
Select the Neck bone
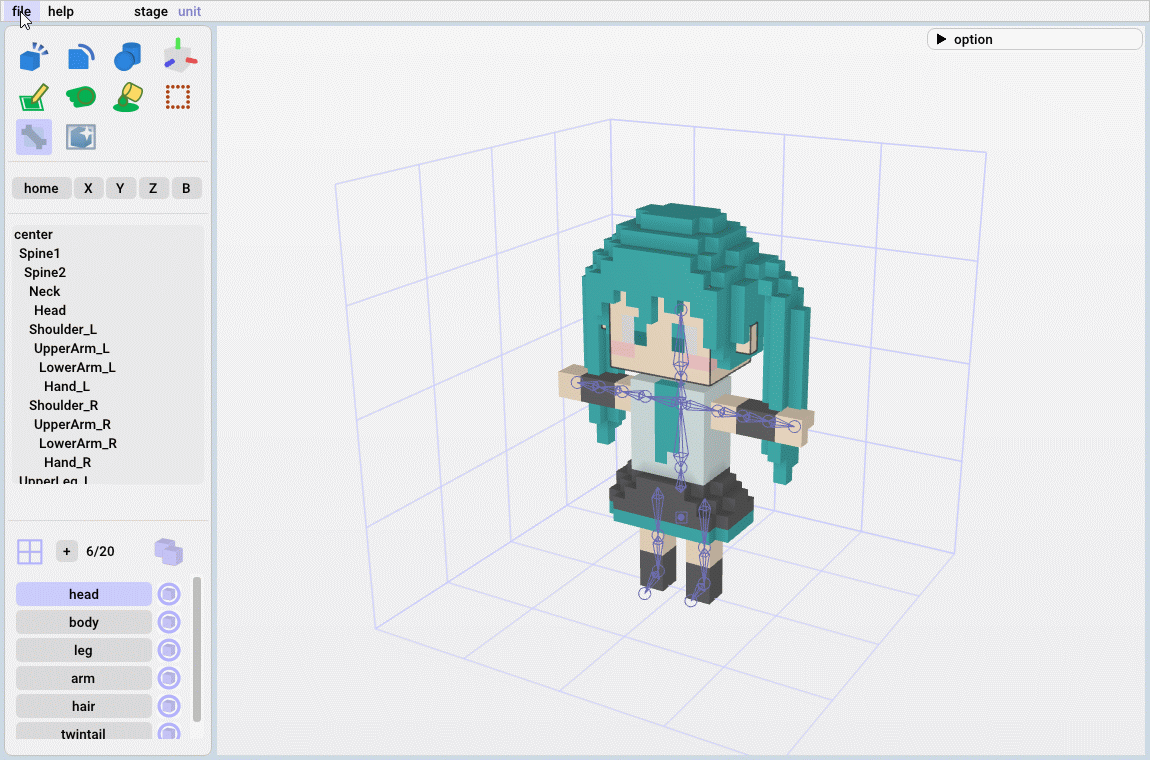[x=45, y=292]
